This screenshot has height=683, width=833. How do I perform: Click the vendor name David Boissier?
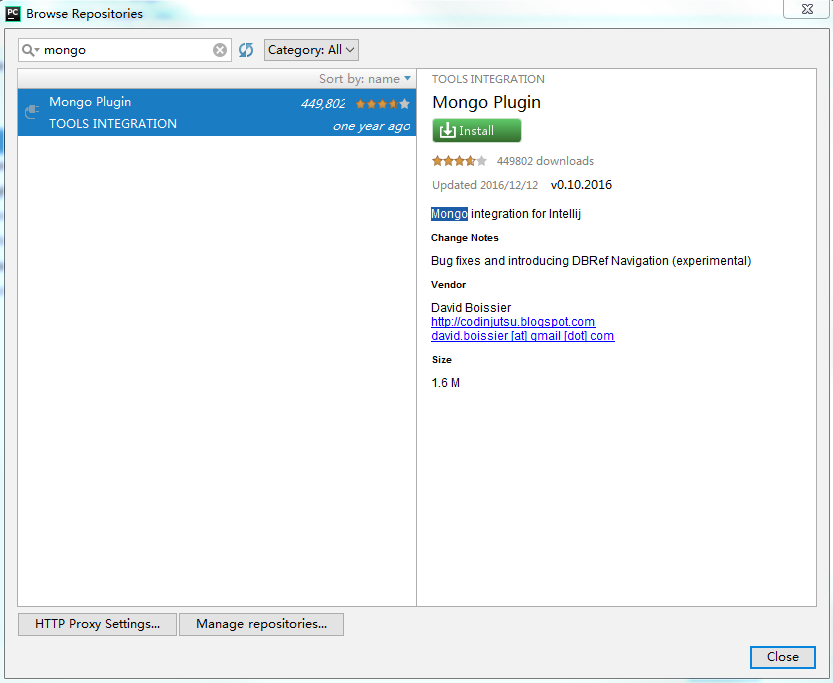471,308
